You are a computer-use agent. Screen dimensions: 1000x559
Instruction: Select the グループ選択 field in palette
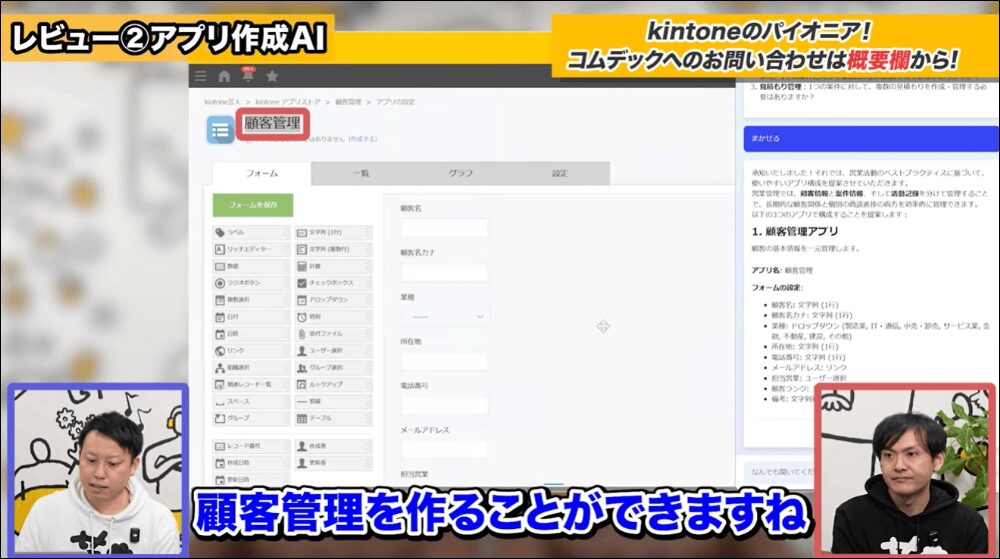click(x=333, y=368)
